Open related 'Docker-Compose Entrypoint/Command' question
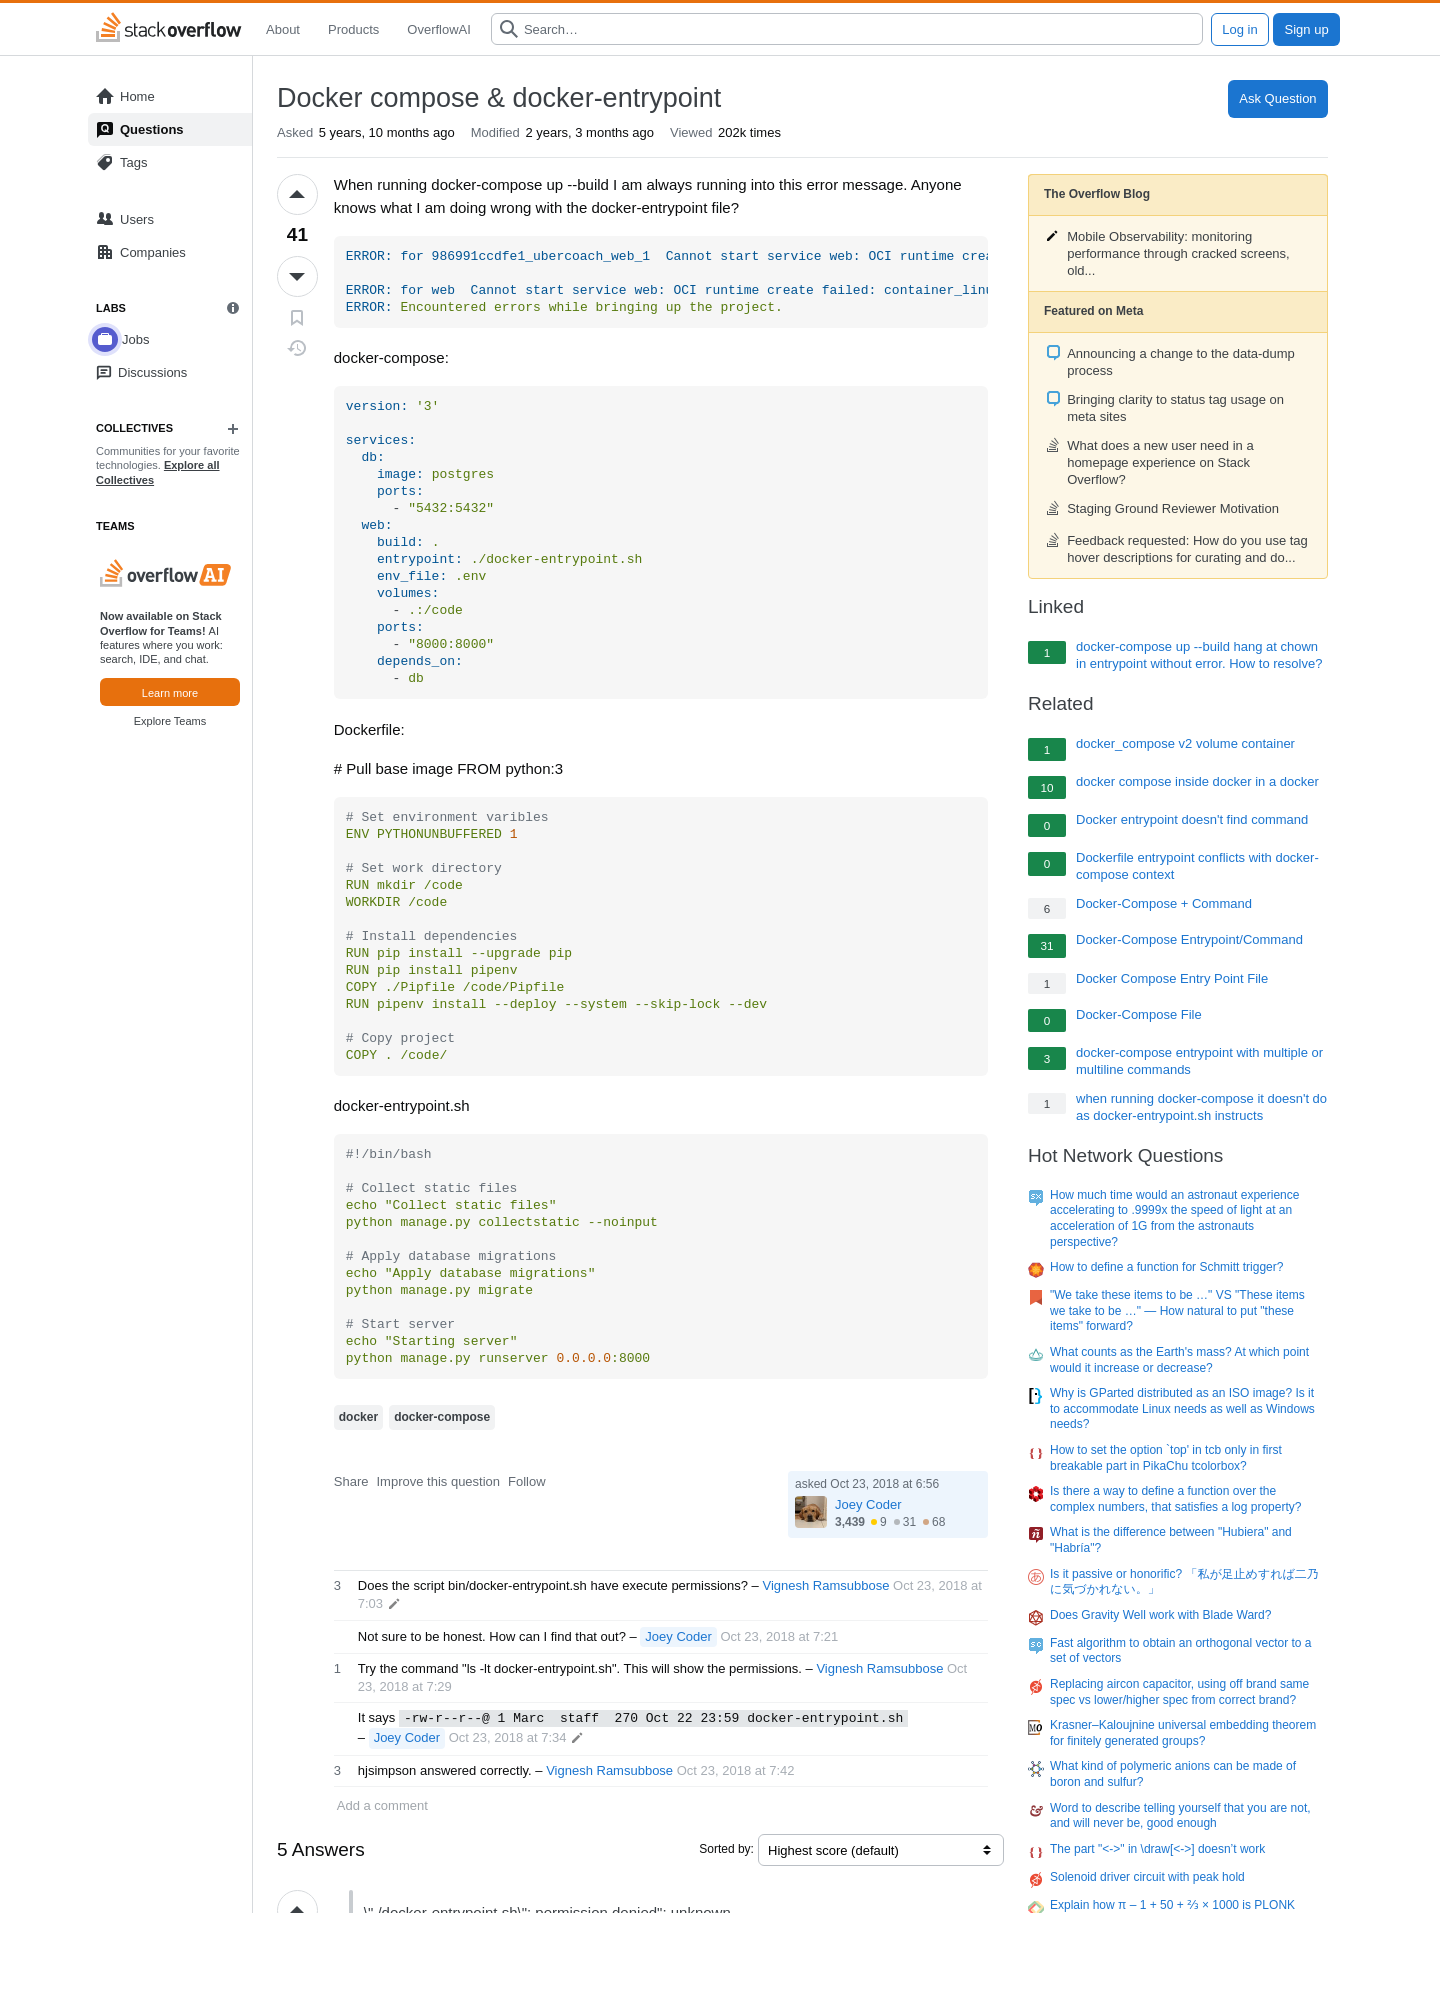The image size is (1440, 2000). 1189,939
